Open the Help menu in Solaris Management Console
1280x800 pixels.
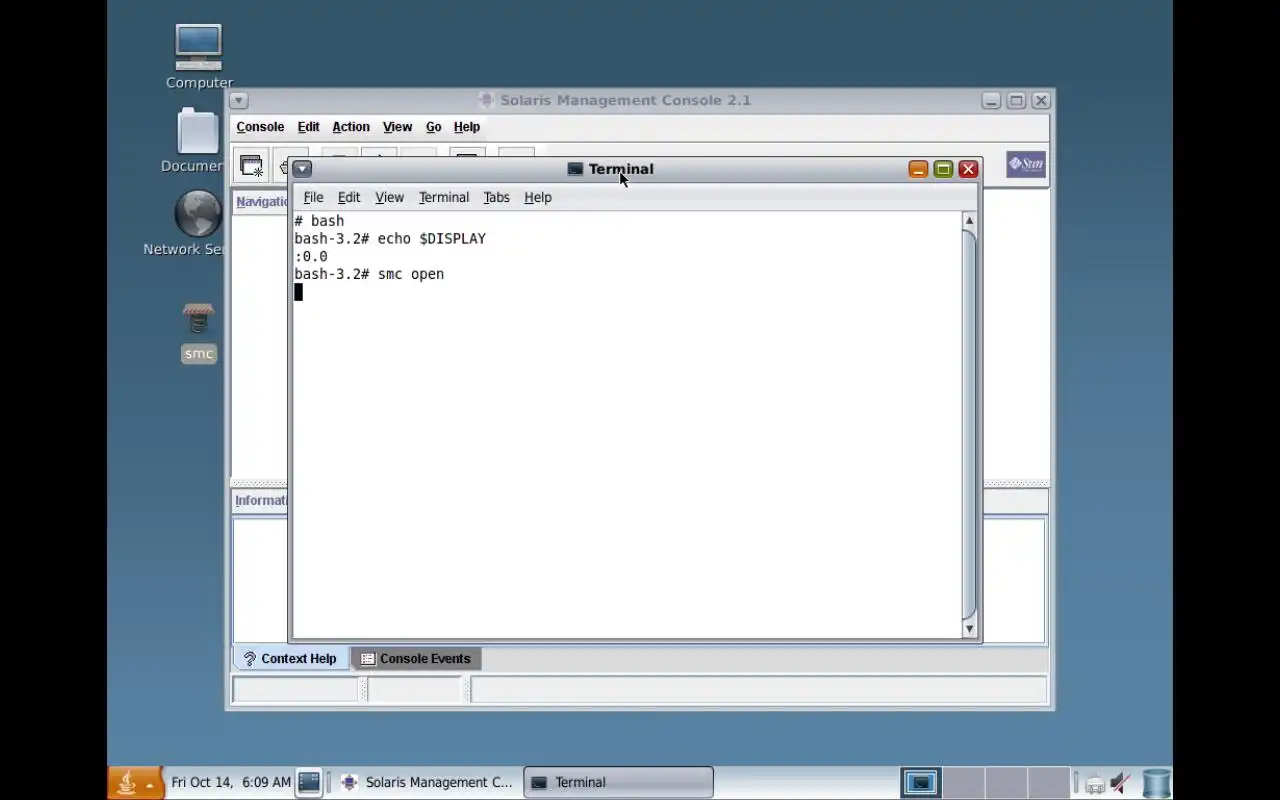(x=467, y=127)
